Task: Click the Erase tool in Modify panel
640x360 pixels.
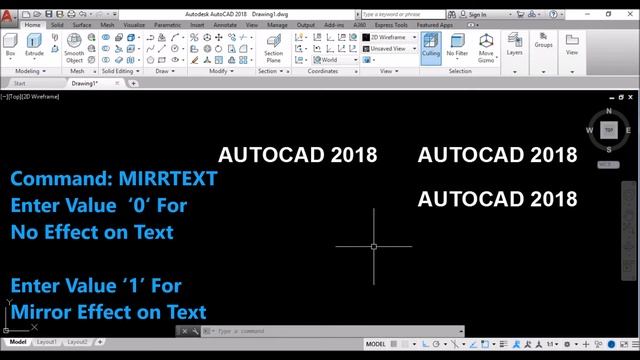Action: 195,60
